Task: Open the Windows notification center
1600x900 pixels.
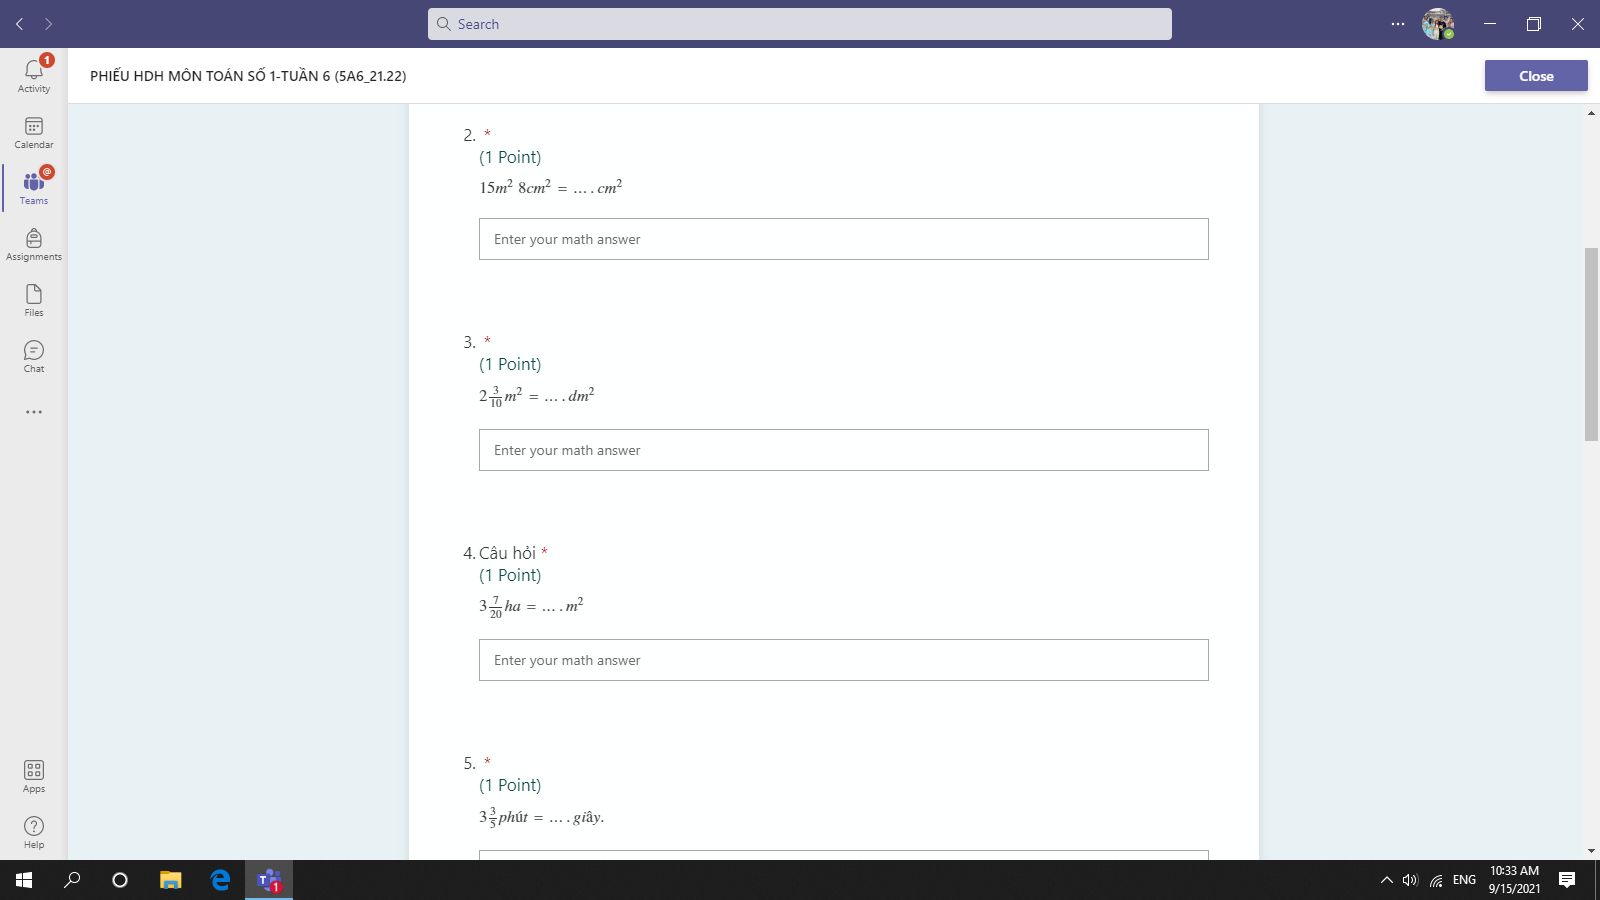Action: (1567, 880)
